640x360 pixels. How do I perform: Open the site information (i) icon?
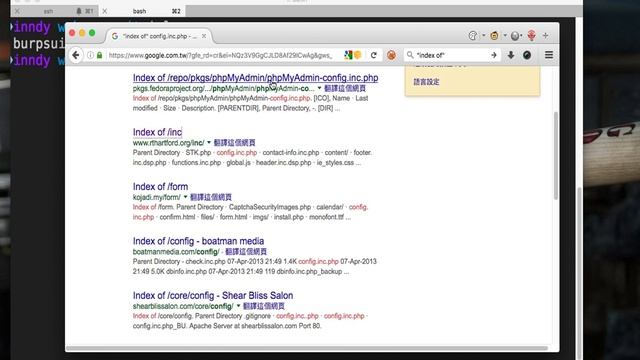click(90, 55)
